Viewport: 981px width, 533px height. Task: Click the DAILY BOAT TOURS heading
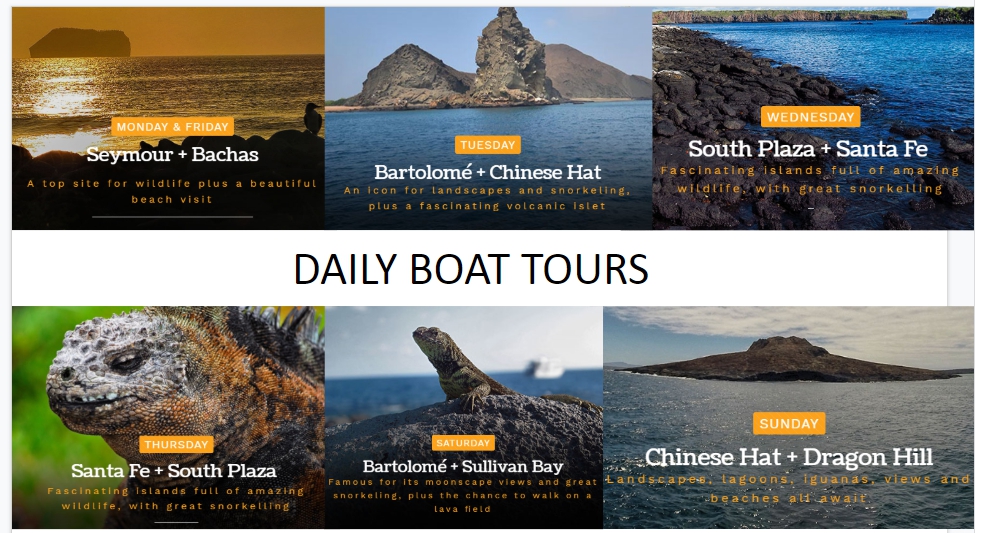point(471,269)
